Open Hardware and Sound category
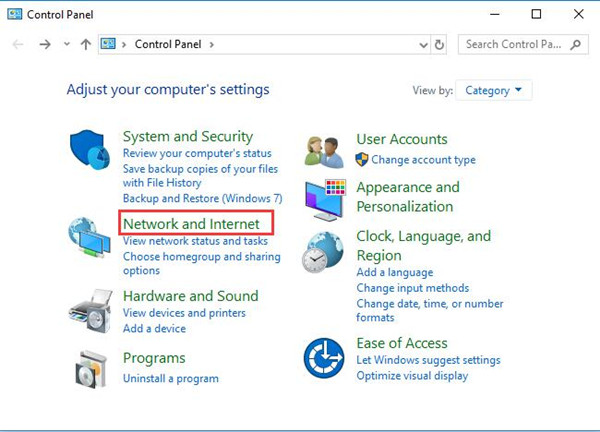 191,296
